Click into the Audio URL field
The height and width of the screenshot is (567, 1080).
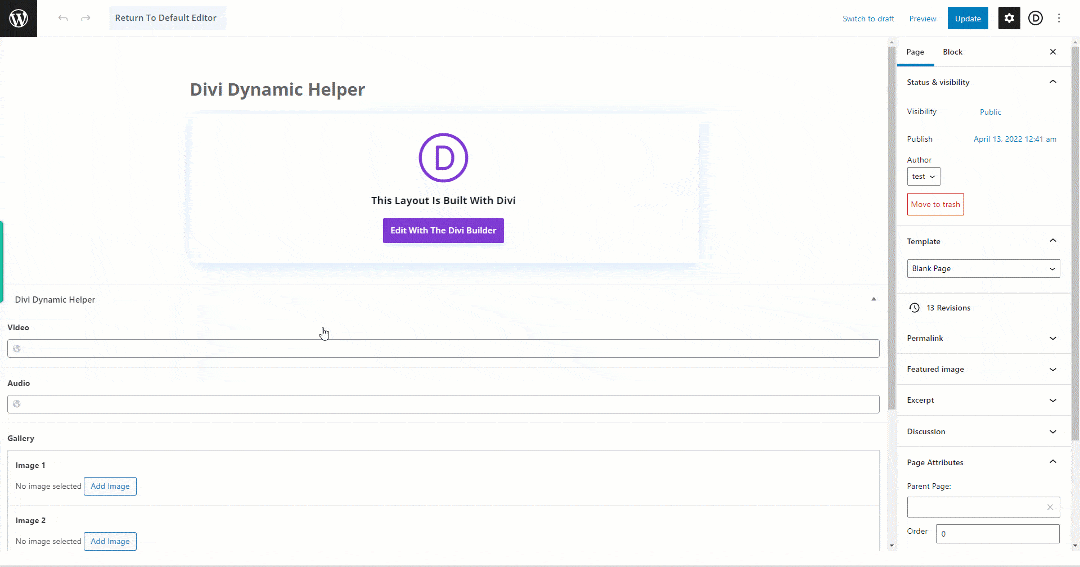coord(444,404)
